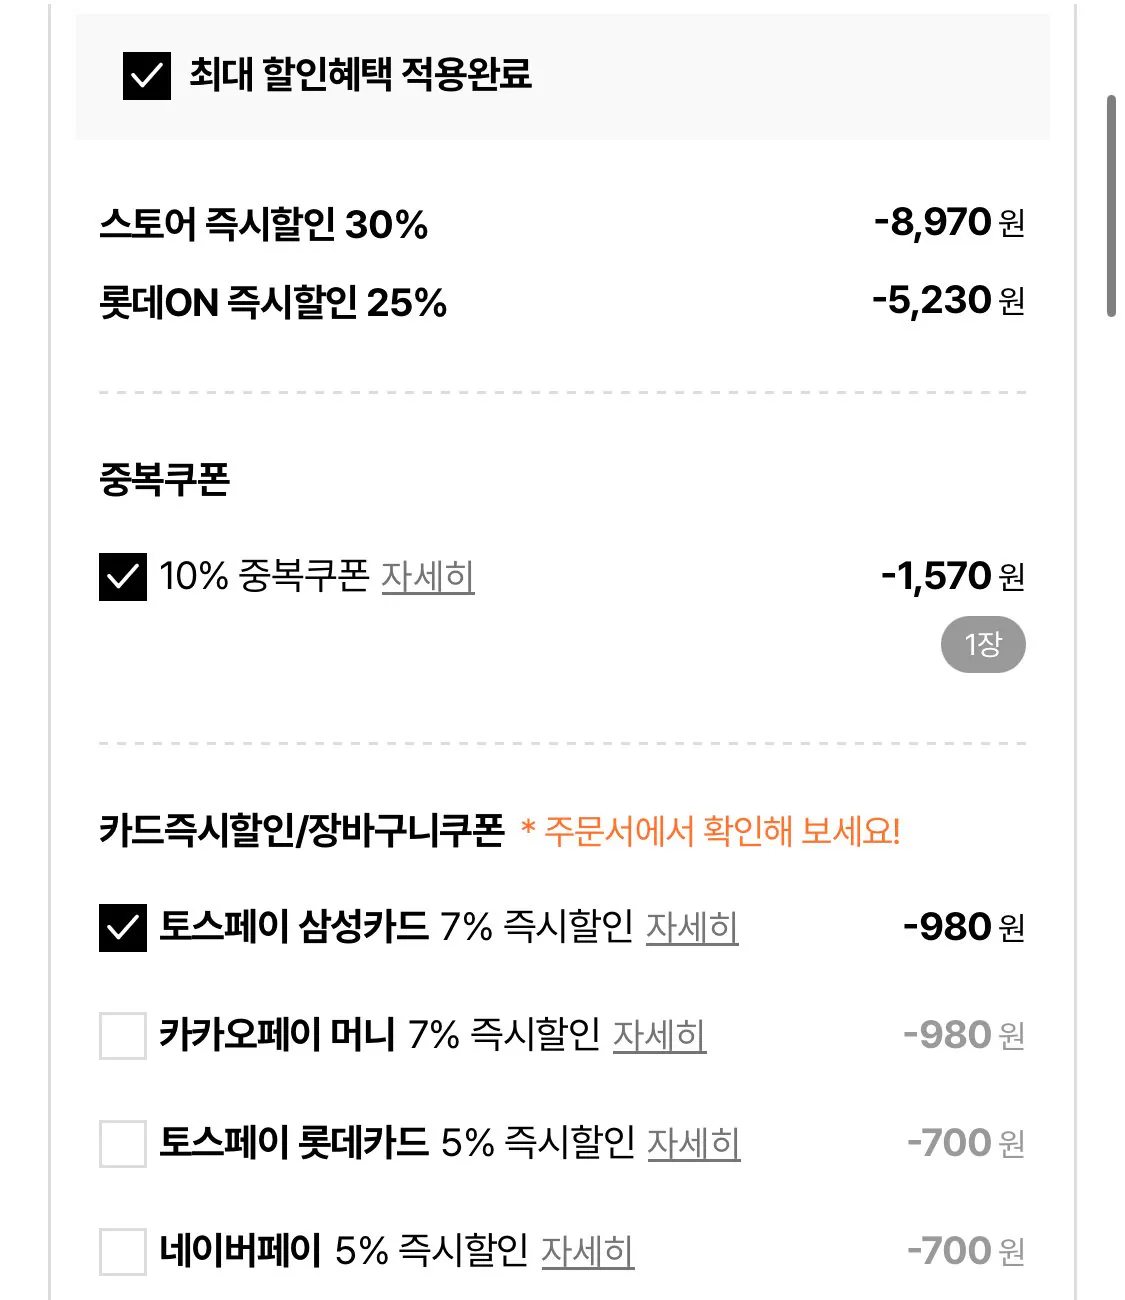This screenshot has height=1300, width=1125.
Task: Enable 네이버페이 5% 즉시할인
Action: tap(122, 1251)
